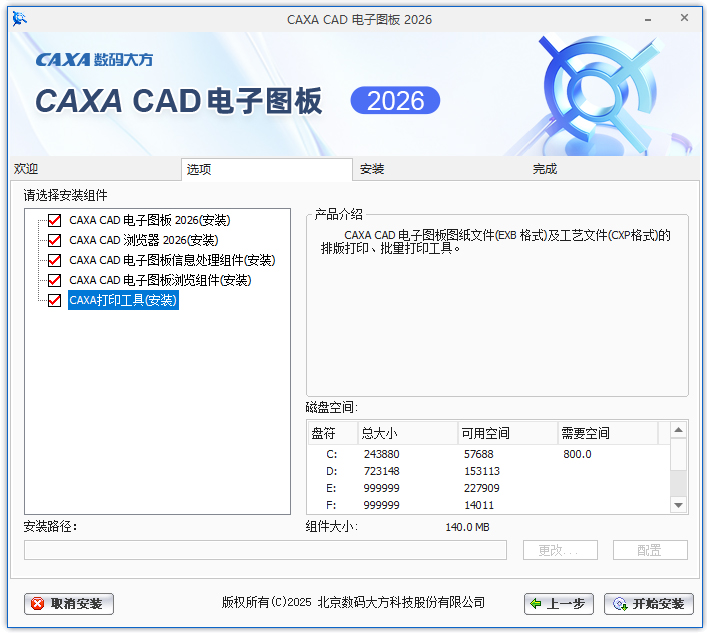The height and width of the screenshot is (633, 707).
Task: Toggle 电子图板信息处理组件 checkbox
Action: [55, 260]
